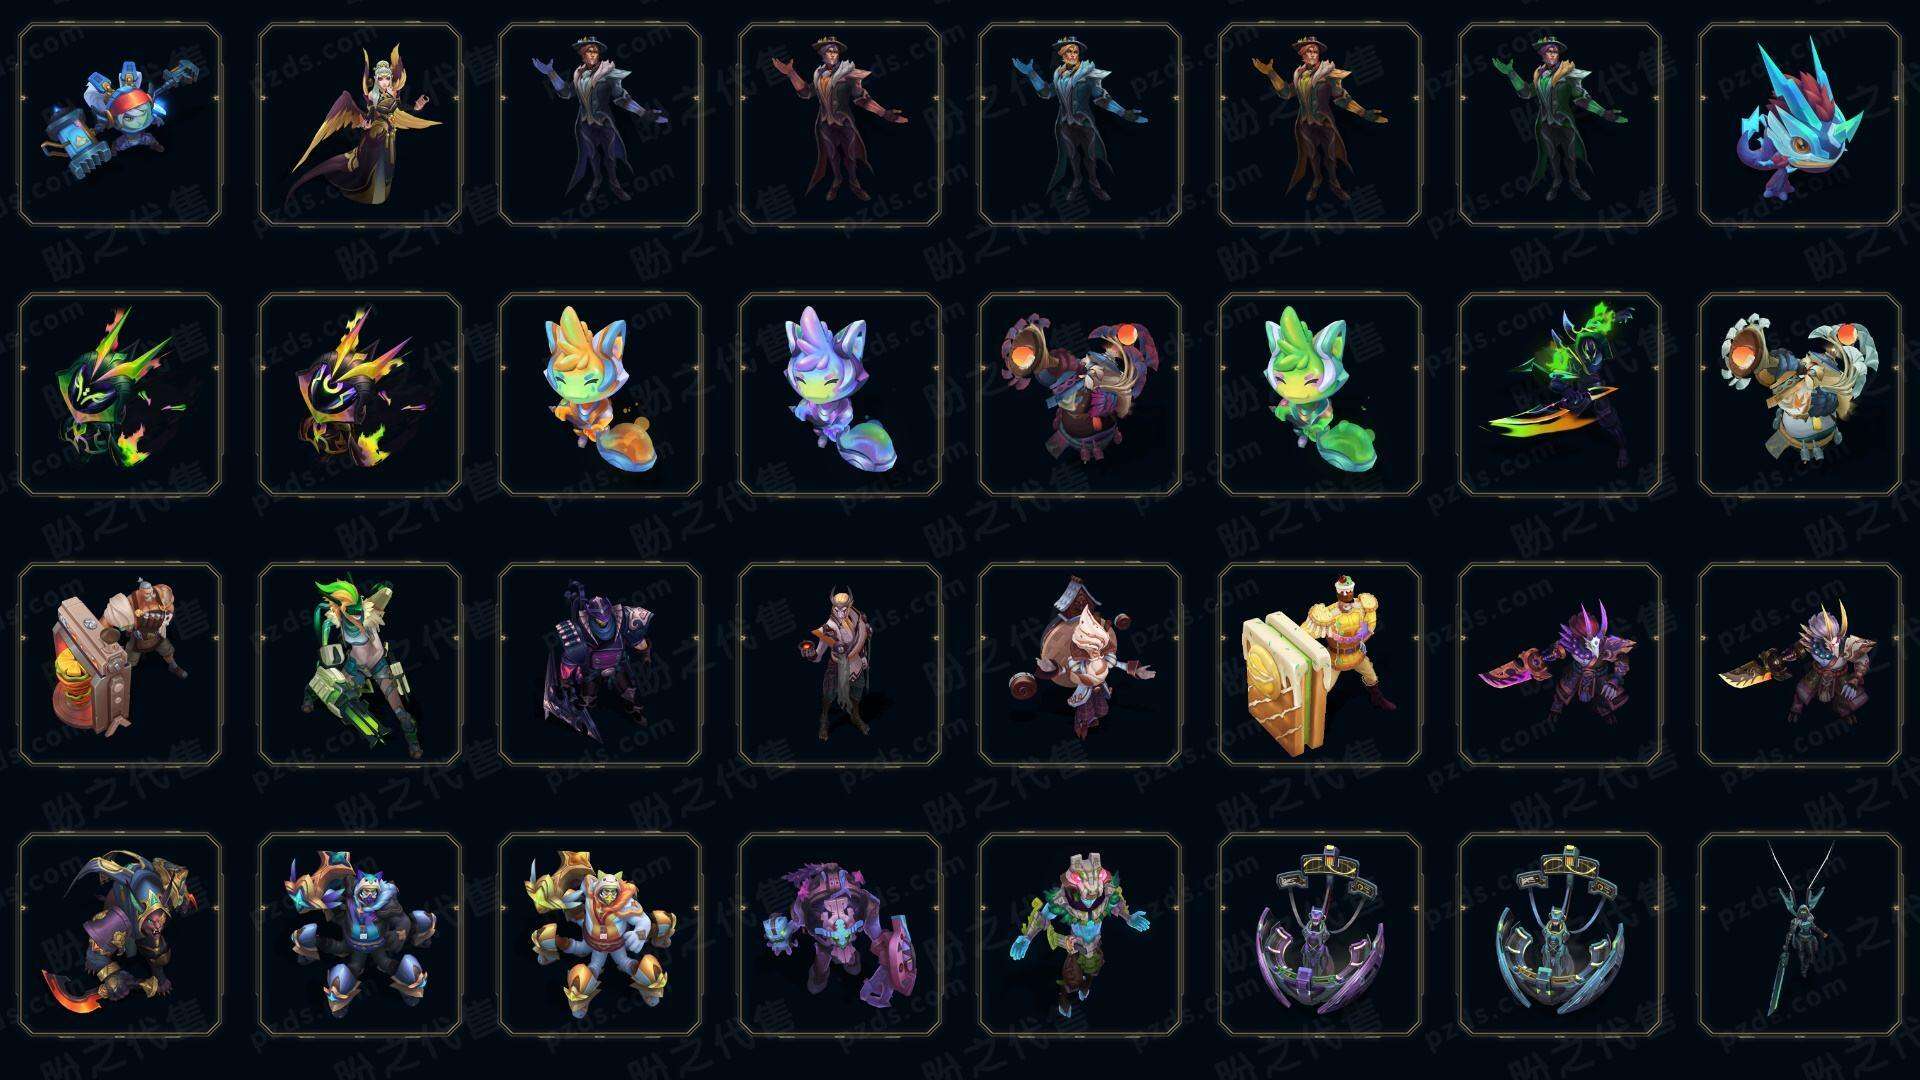Pick the slim figure with long sword
Screen dimensions: 1920x1080
point(1800,934)
